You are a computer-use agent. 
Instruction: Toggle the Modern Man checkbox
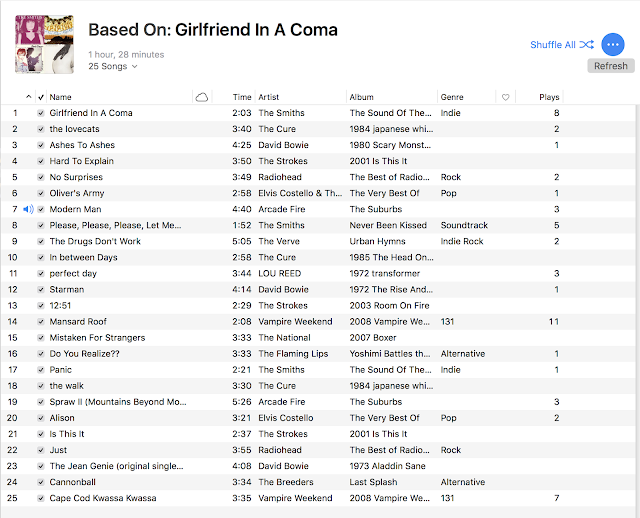coord(40,209)
